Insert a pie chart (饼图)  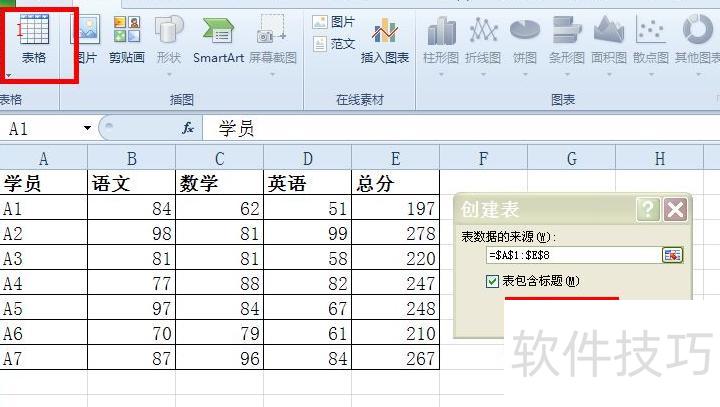coord(524,39)
